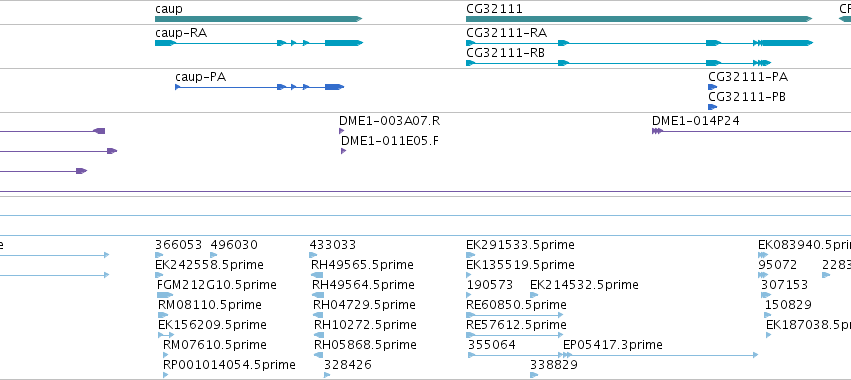
Task: Click the final thick exon of caup-RA
Action: point(344,43)
